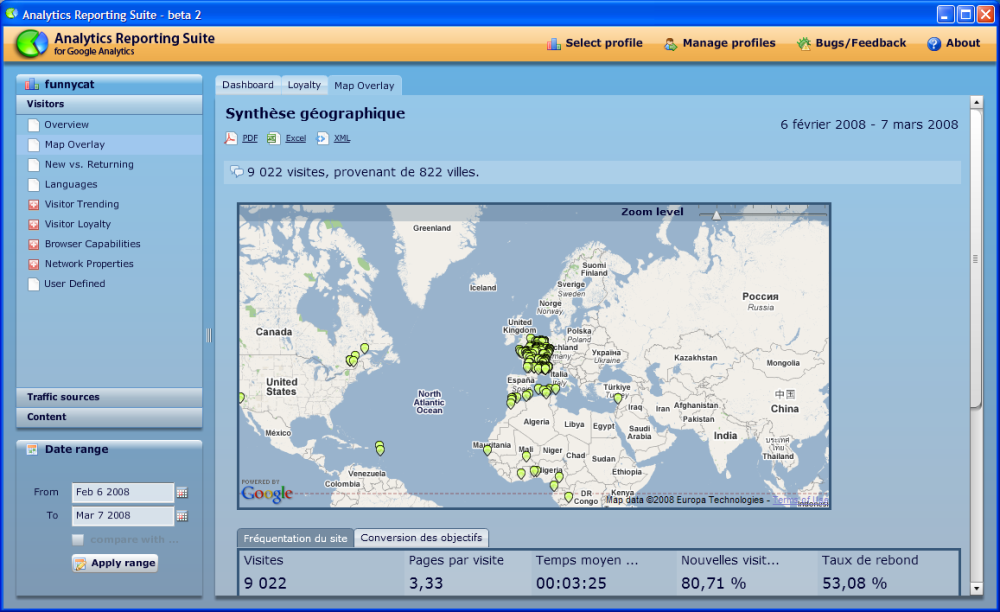Open the calendar picker beside the To date

click(x=182, y=516)
